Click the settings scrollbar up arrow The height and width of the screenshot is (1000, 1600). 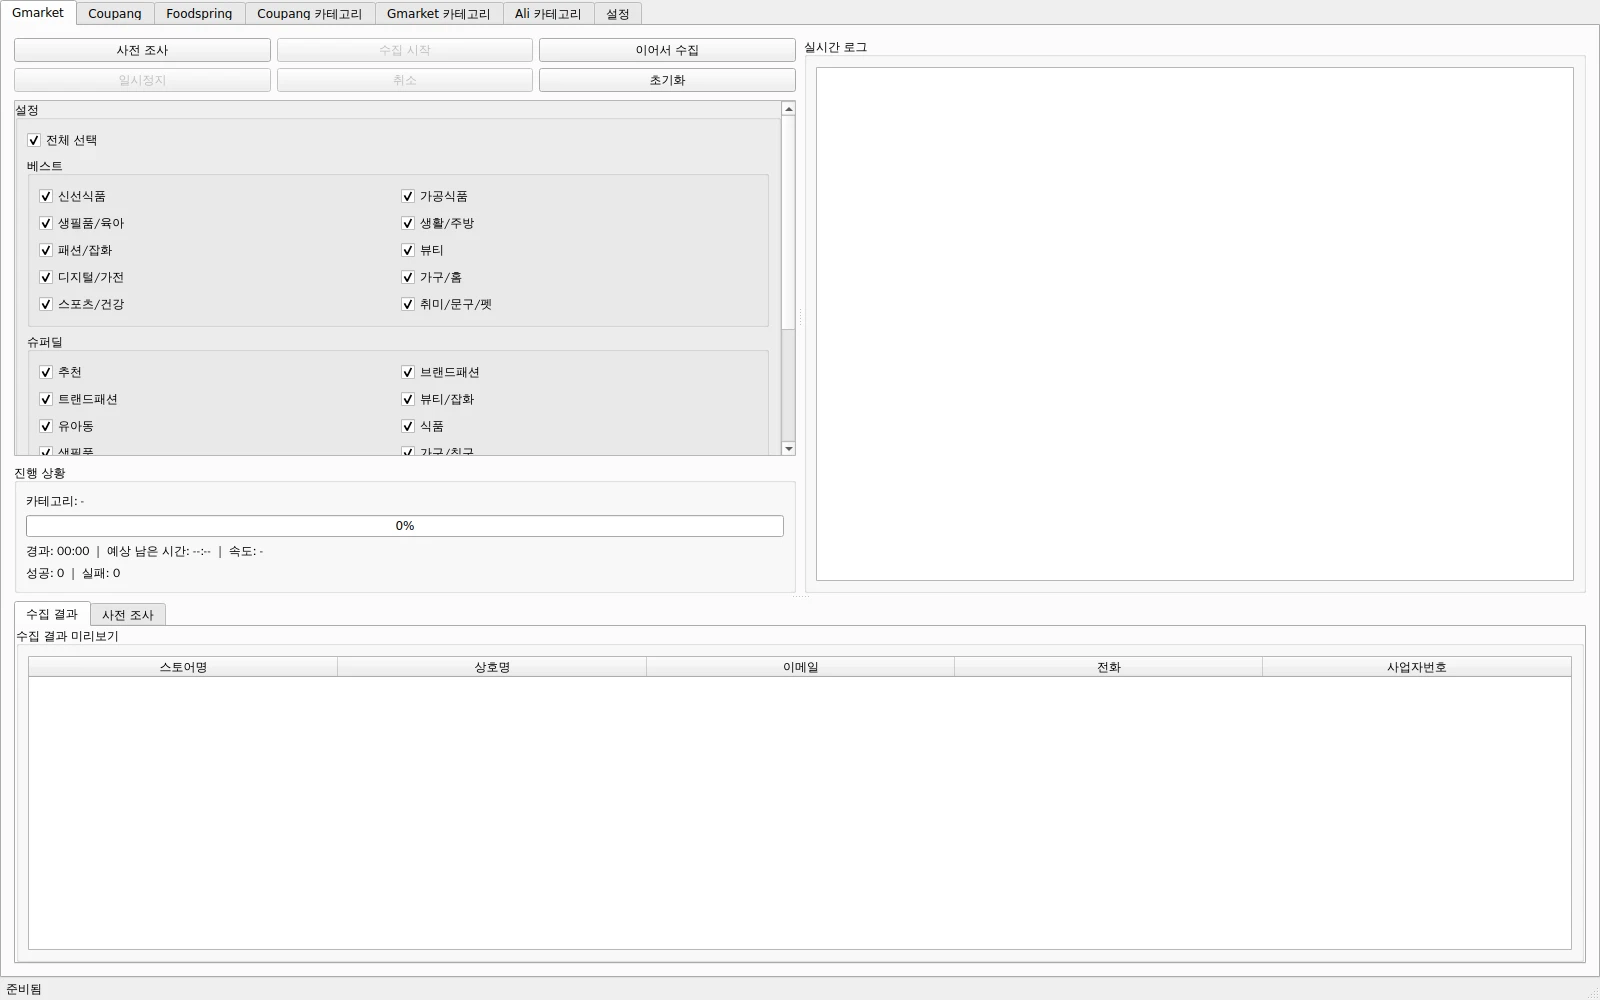tap(789, 108)
